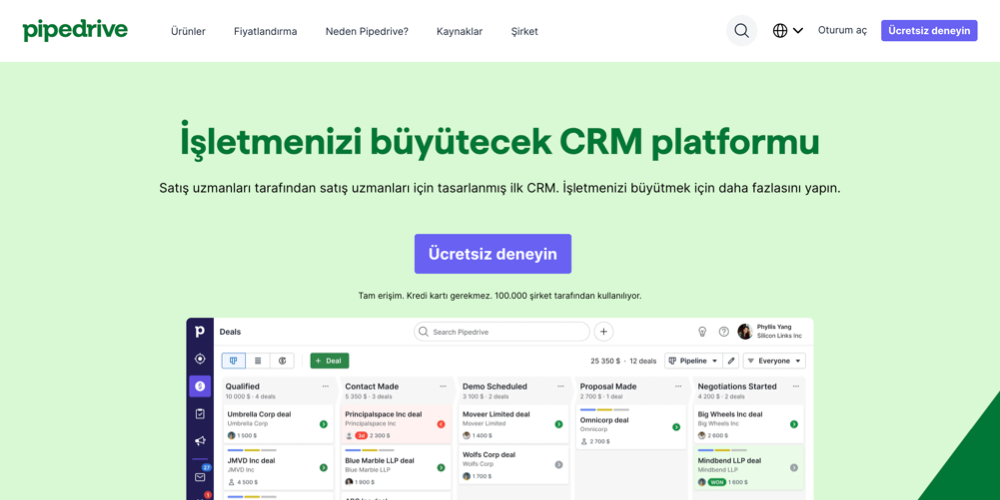Image resolution: width=1000 pixels, height=500 pixels.
Task: Click the plus quick-add button beside search
Action: 604,332
